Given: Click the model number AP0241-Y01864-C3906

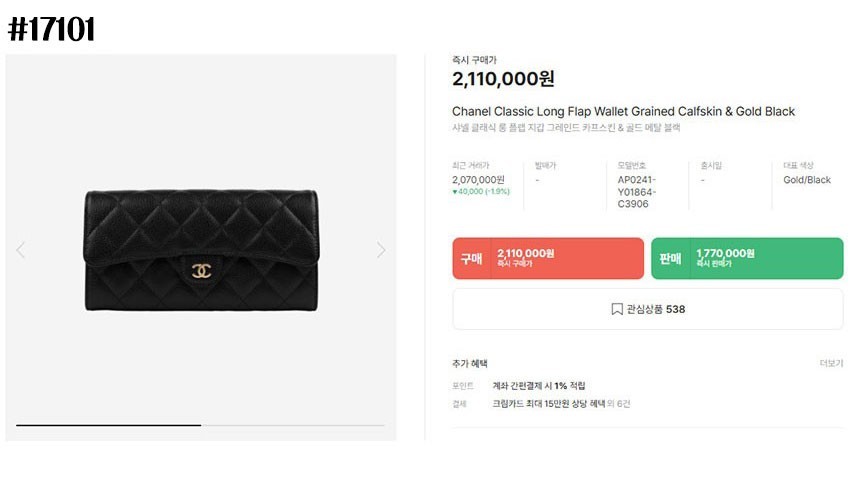Looking at the screenshot, I should (636, 192).
